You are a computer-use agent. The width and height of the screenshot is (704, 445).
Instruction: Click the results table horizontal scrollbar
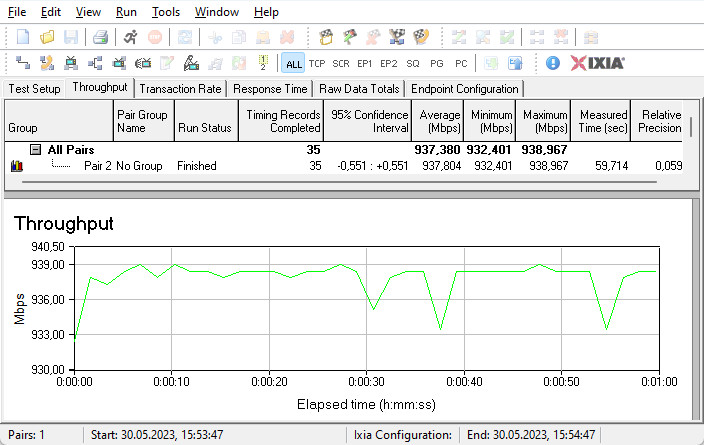(339, 182)
